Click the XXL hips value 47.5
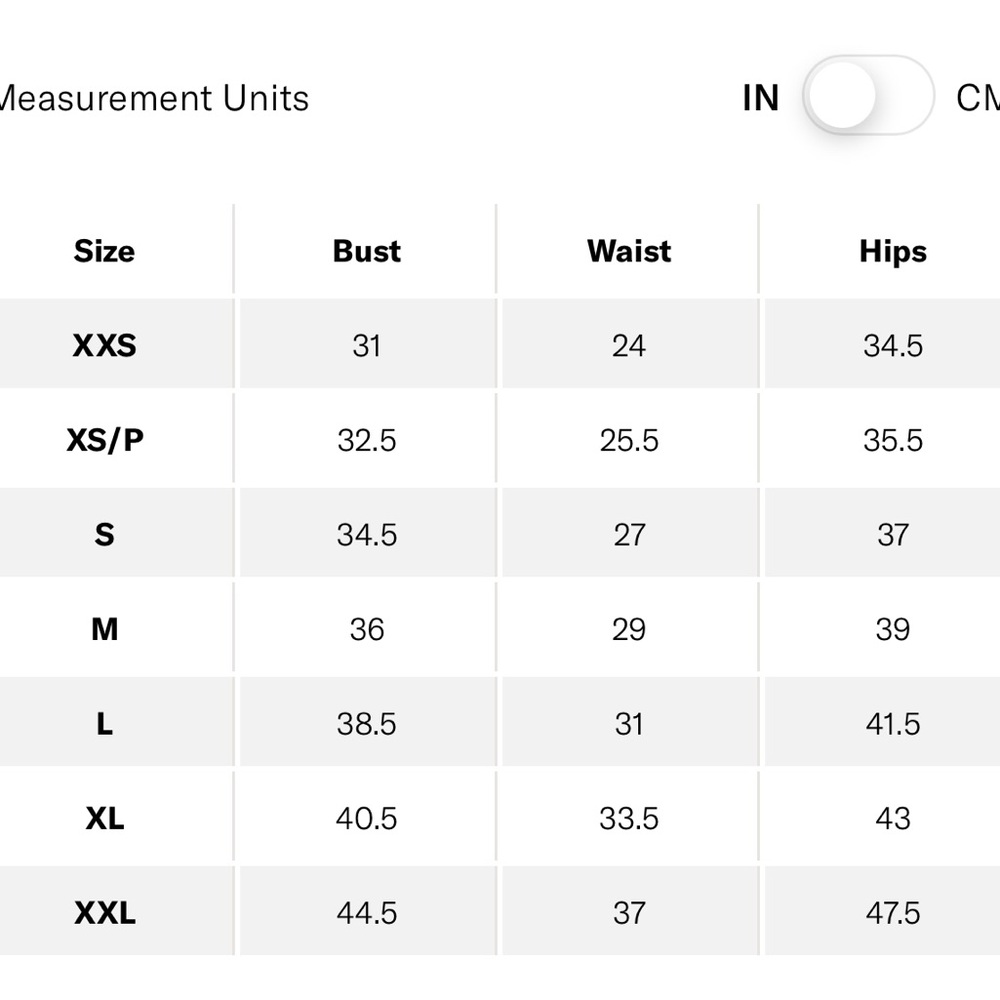Screen dimensions: 1000x1000 893,913
